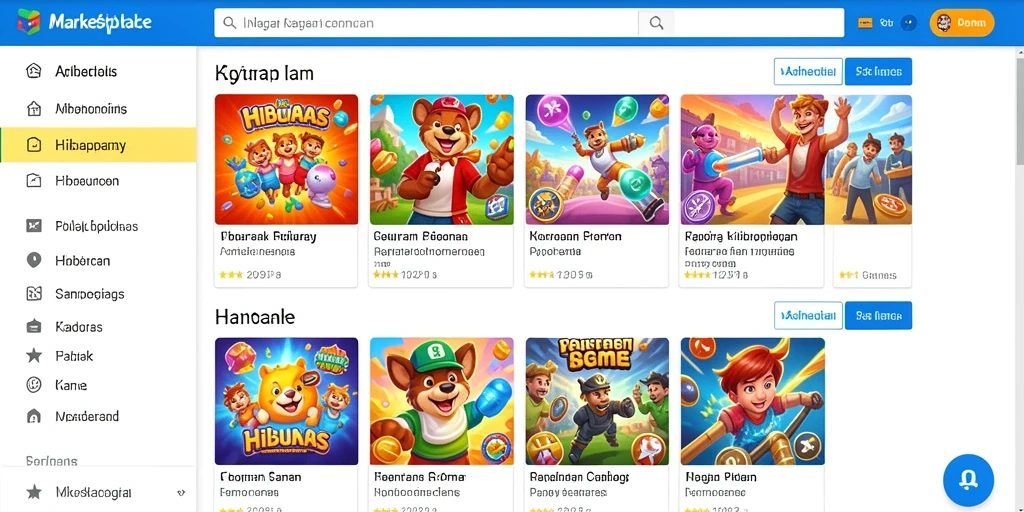
Task: Open the Sanpogiags sidebar menu item
Action: click(x=98, y=294)
